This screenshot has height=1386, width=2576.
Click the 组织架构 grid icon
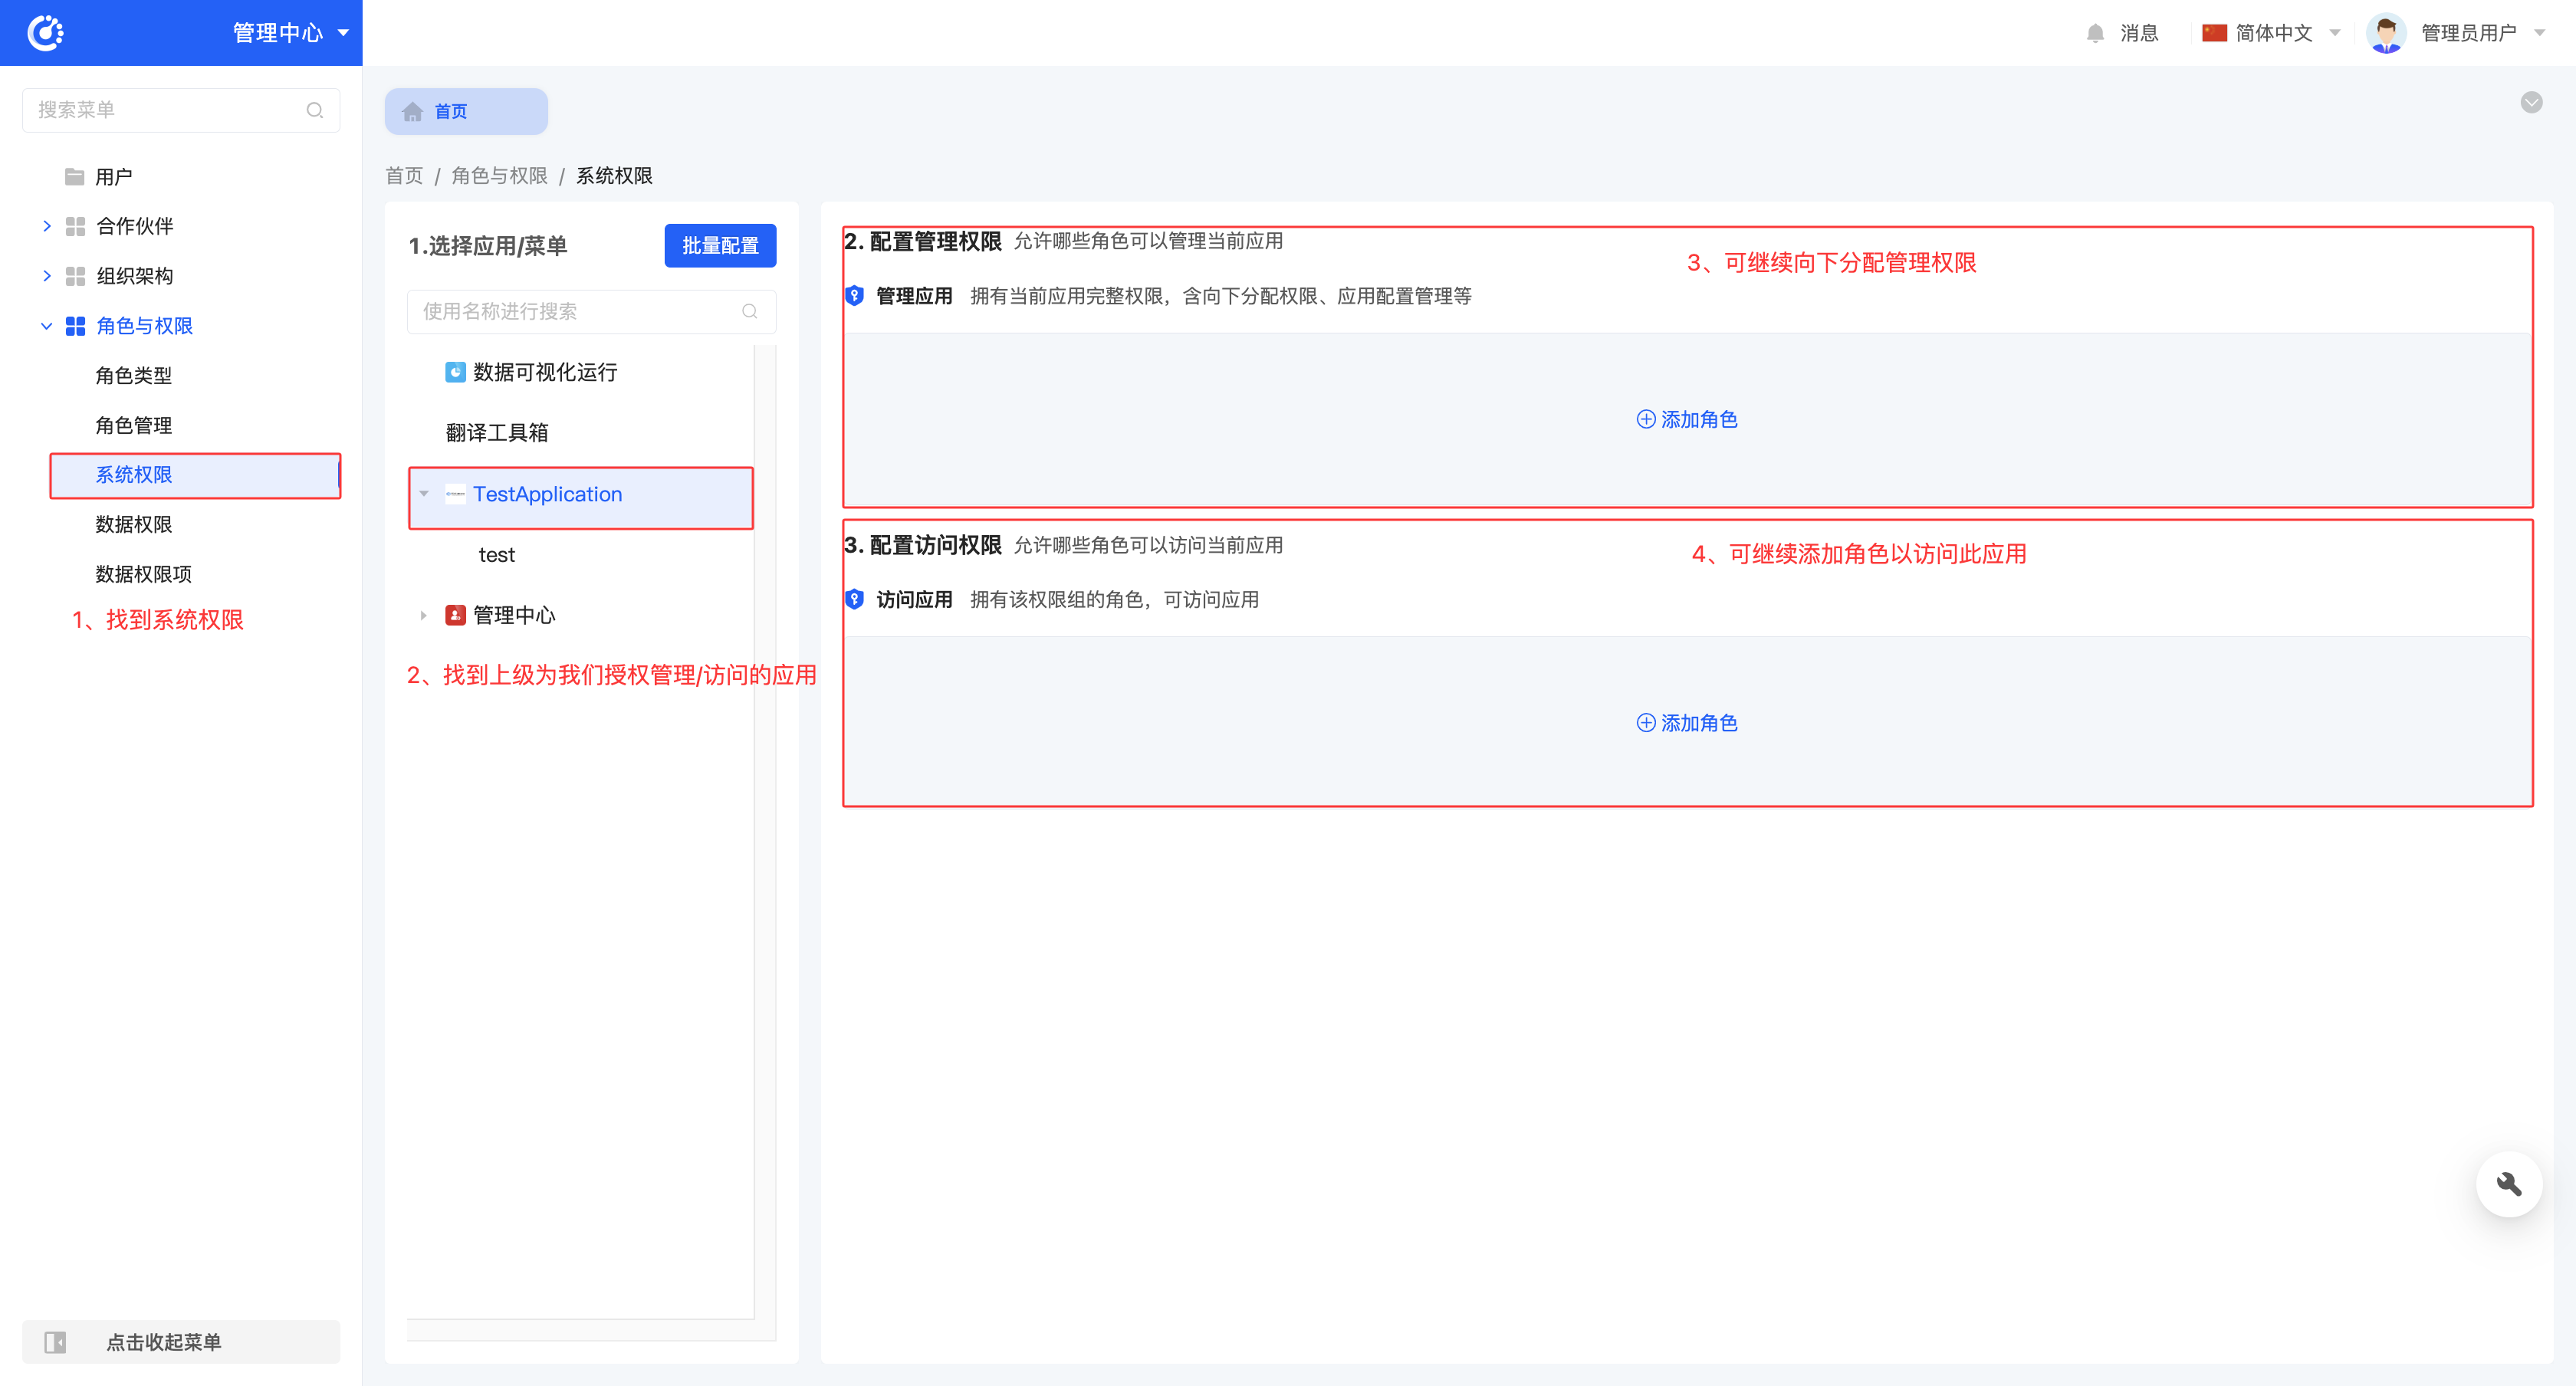(75, 276)
